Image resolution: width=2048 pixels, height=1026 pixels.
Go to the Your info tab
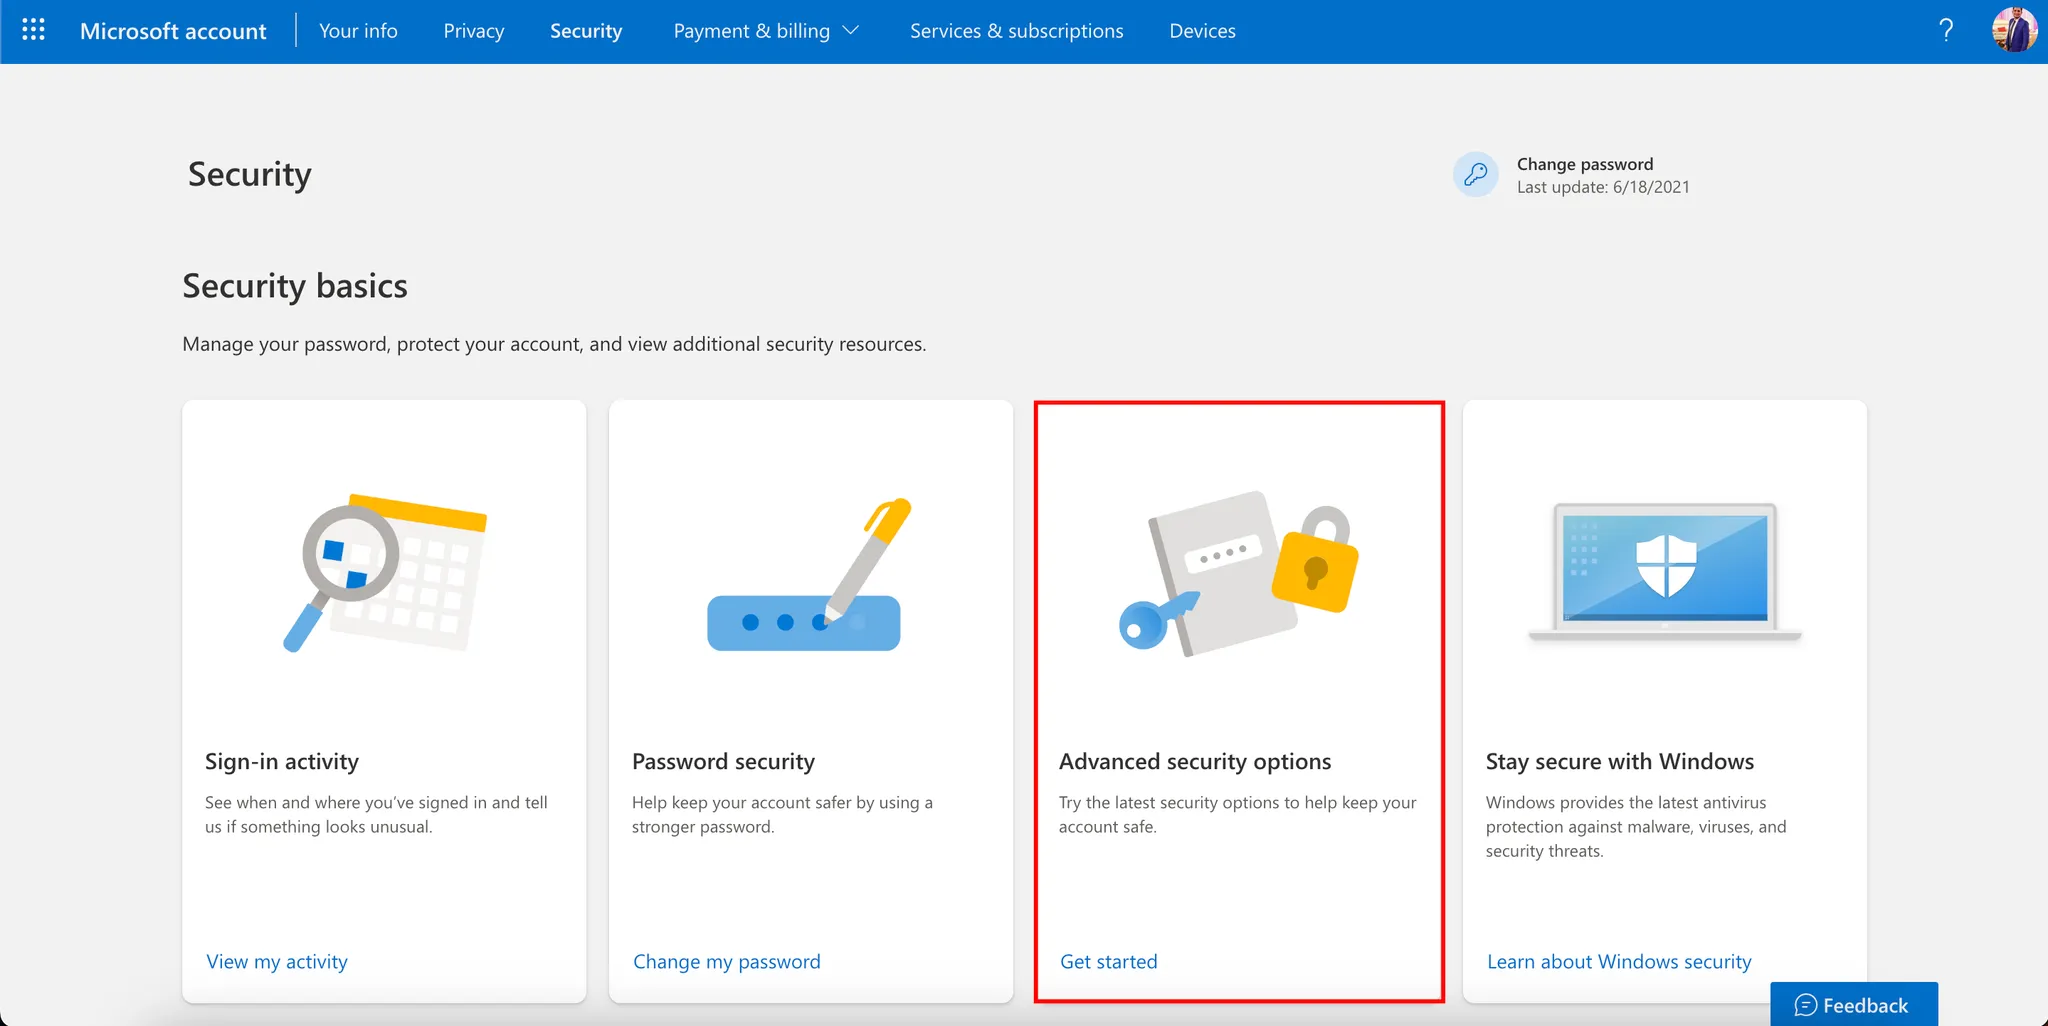click(358, 31)
